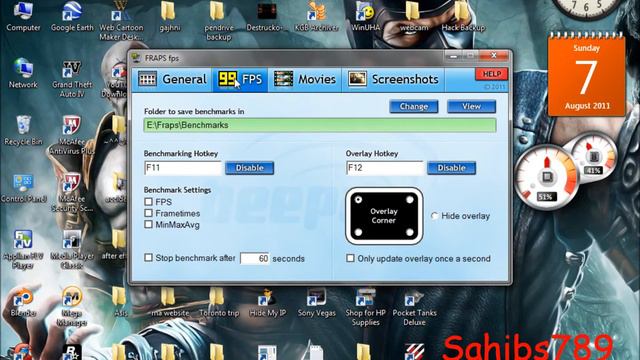This screenshot has height=360, width=640.
Task: Click the Overlay Hotkey F12 field
Action: coord(384,168)
